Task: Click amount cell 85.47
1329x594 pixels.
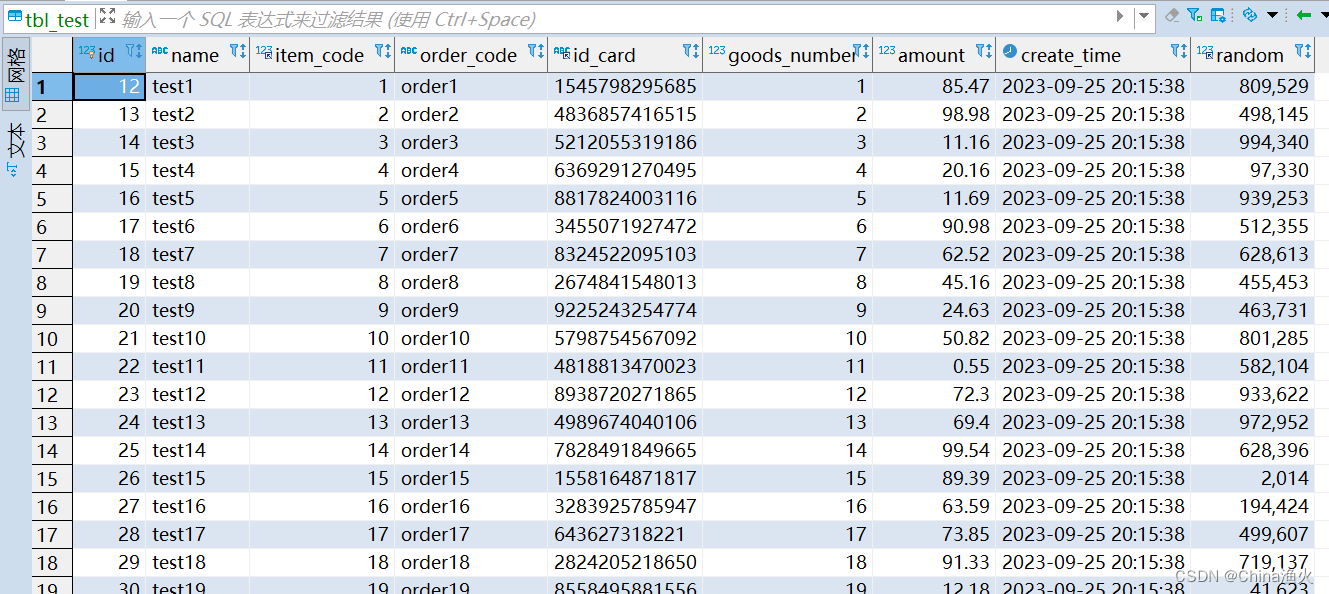Action: point(934,86)
